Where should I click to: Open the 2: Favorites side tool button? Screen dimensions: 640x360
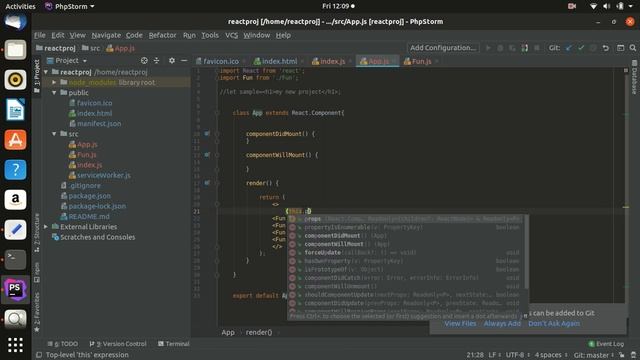[37, 312]
